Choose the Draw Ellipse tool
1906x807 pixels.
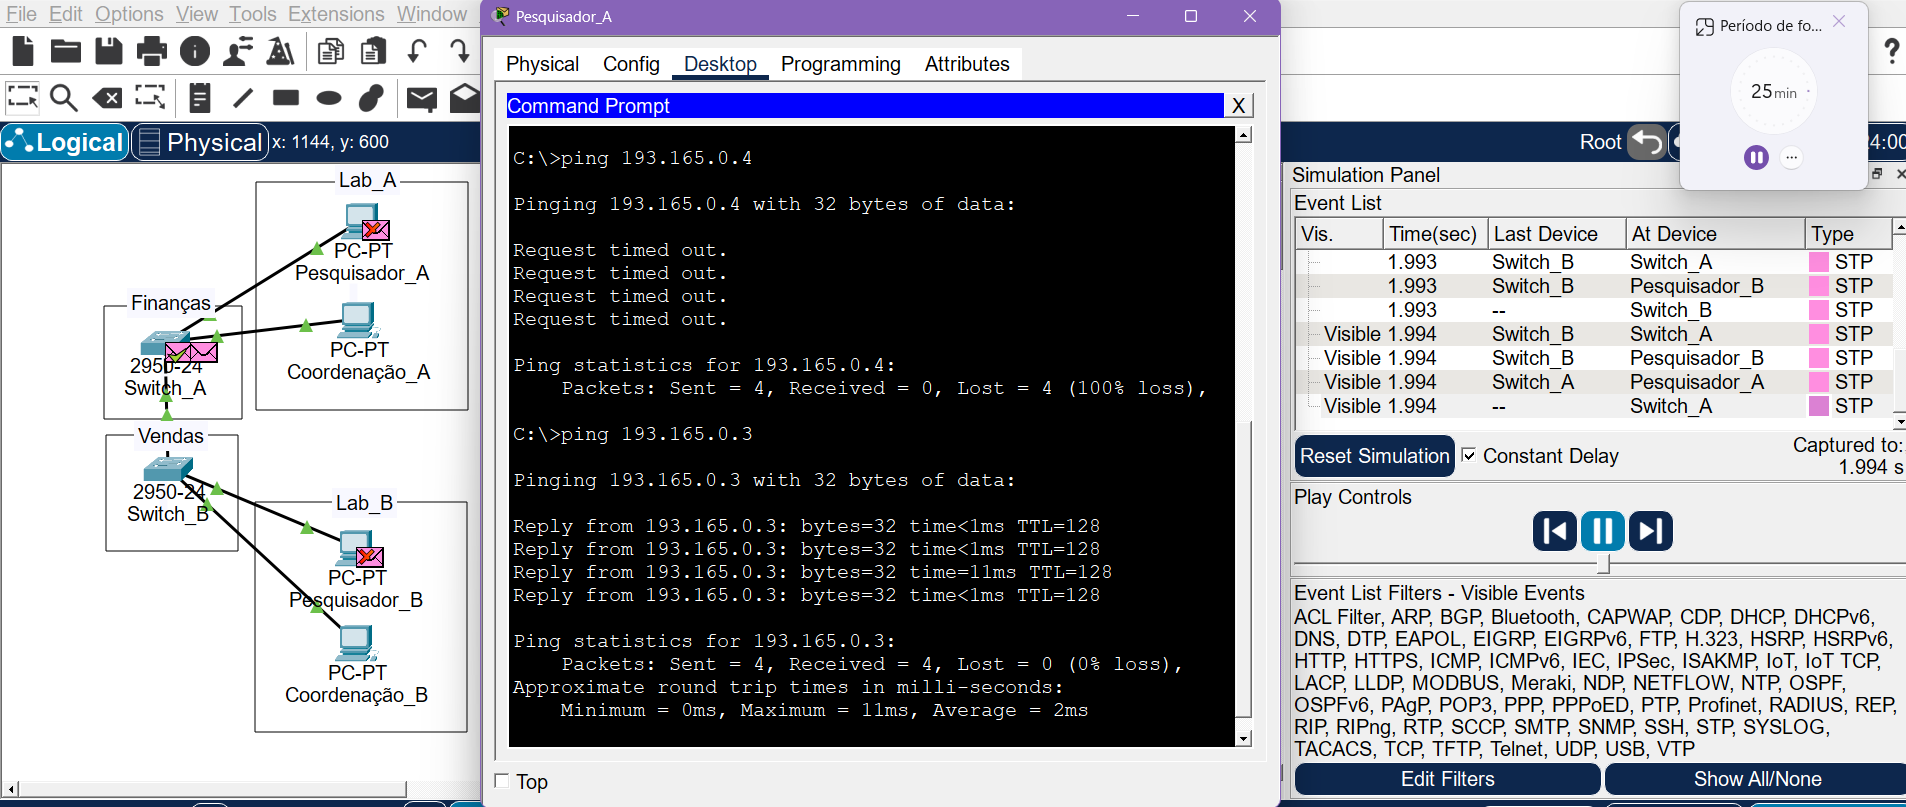coord(329,98)
